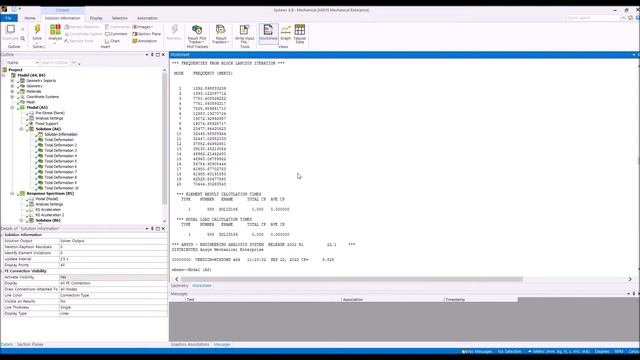Select Modal (Modal) under Response Spectrum
The width and height of the screenshot is (640, 360).
[47, 199]
